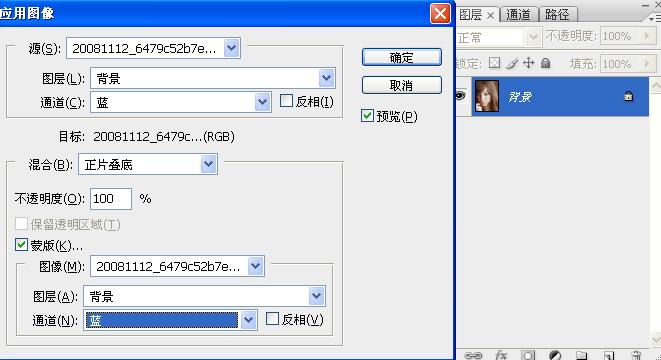Click the Link layers chain icon

[473, 355]
